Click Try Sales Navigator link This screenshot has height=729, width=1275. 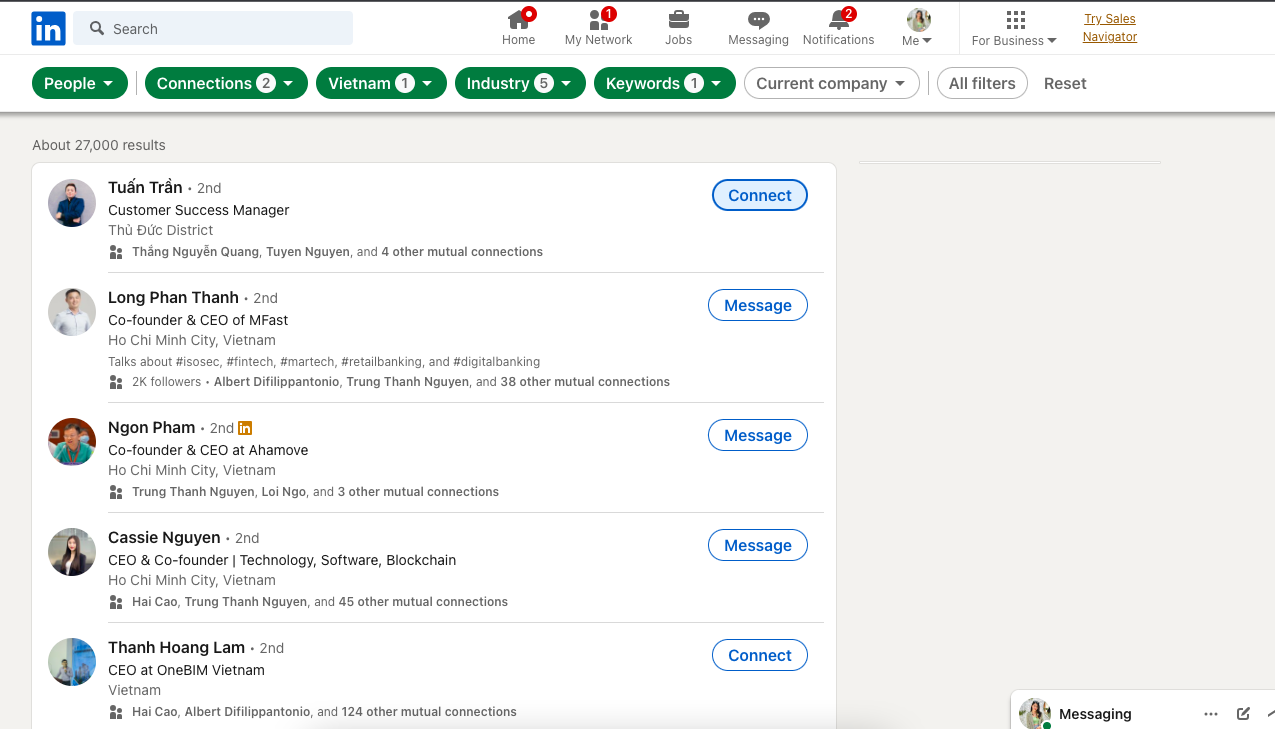pos(1110,28)
